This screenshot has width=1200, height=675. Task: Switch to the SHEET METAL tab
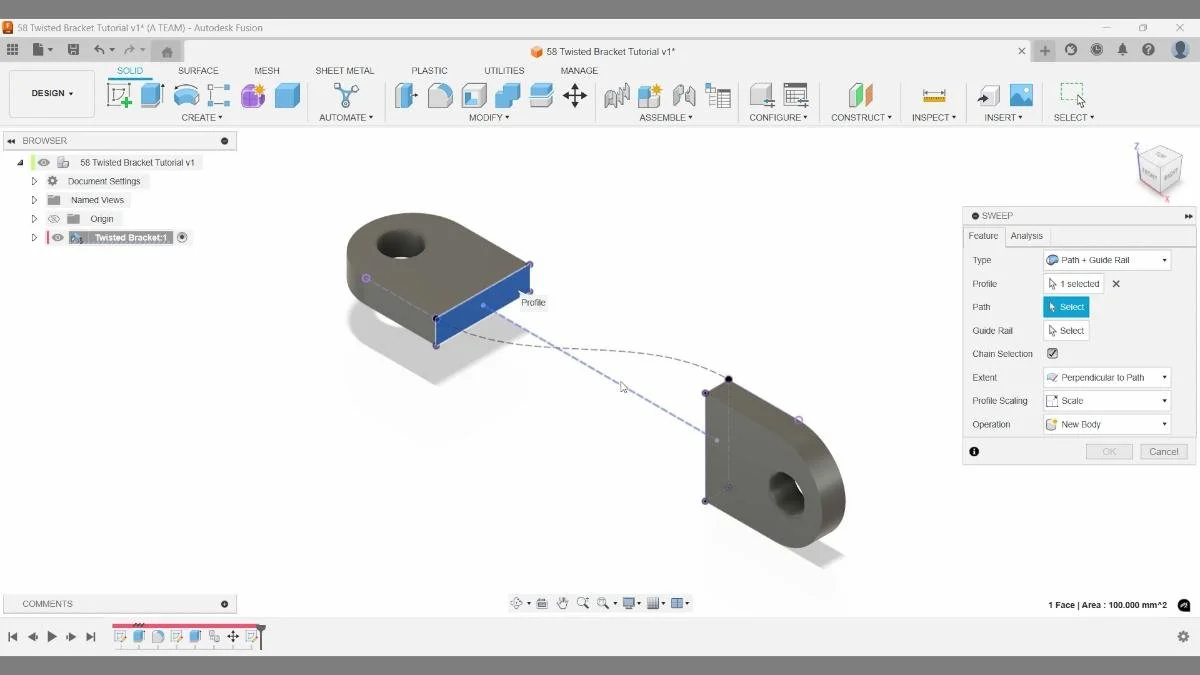(345, 71)
